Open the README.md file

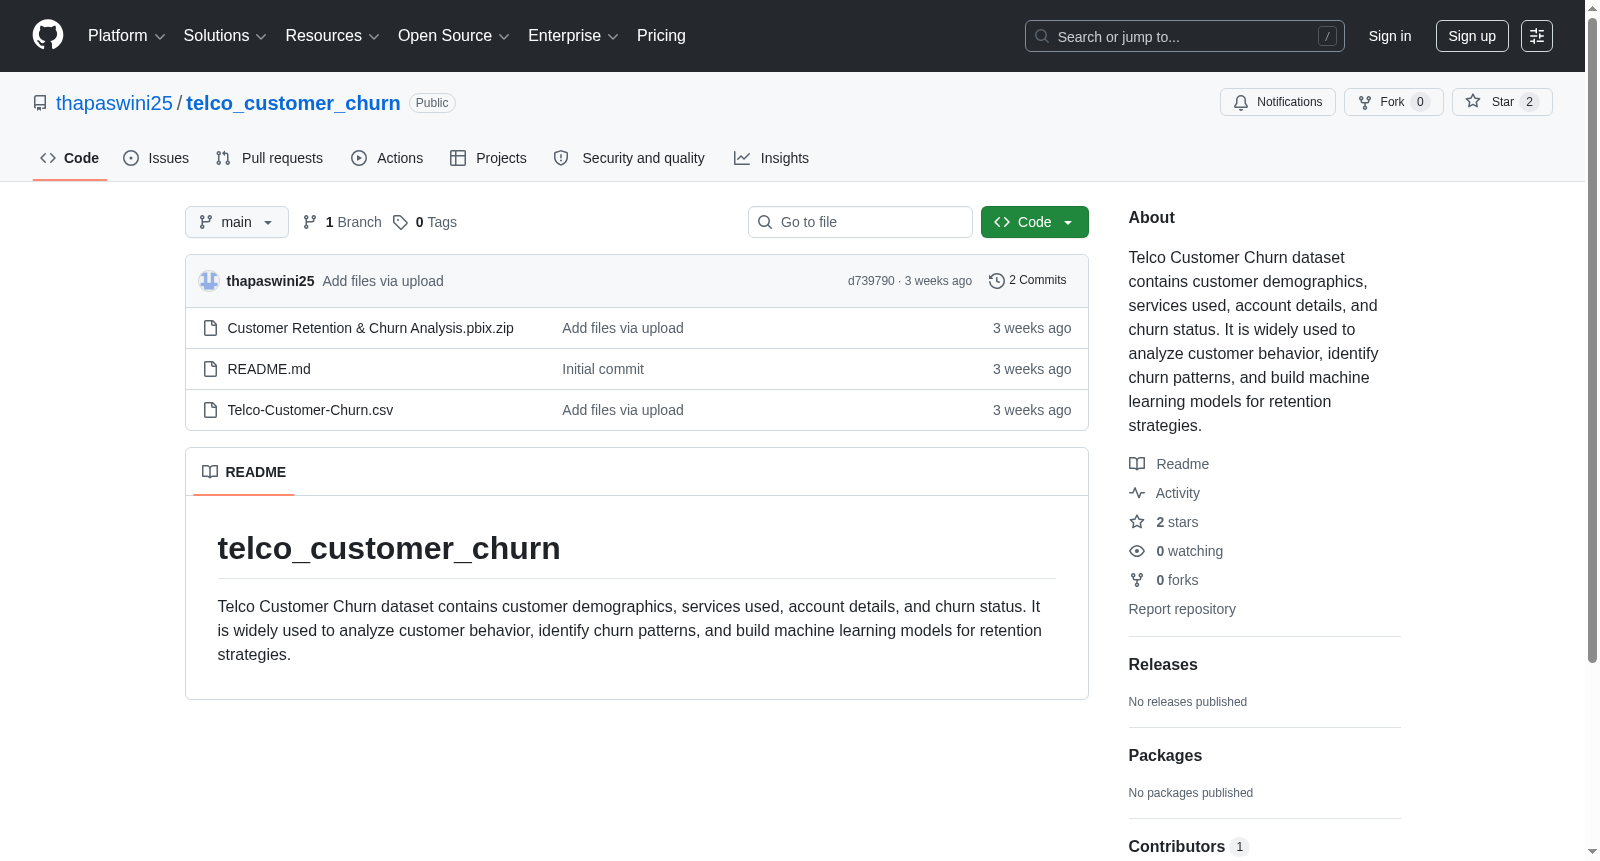click(x=269, y=369)
